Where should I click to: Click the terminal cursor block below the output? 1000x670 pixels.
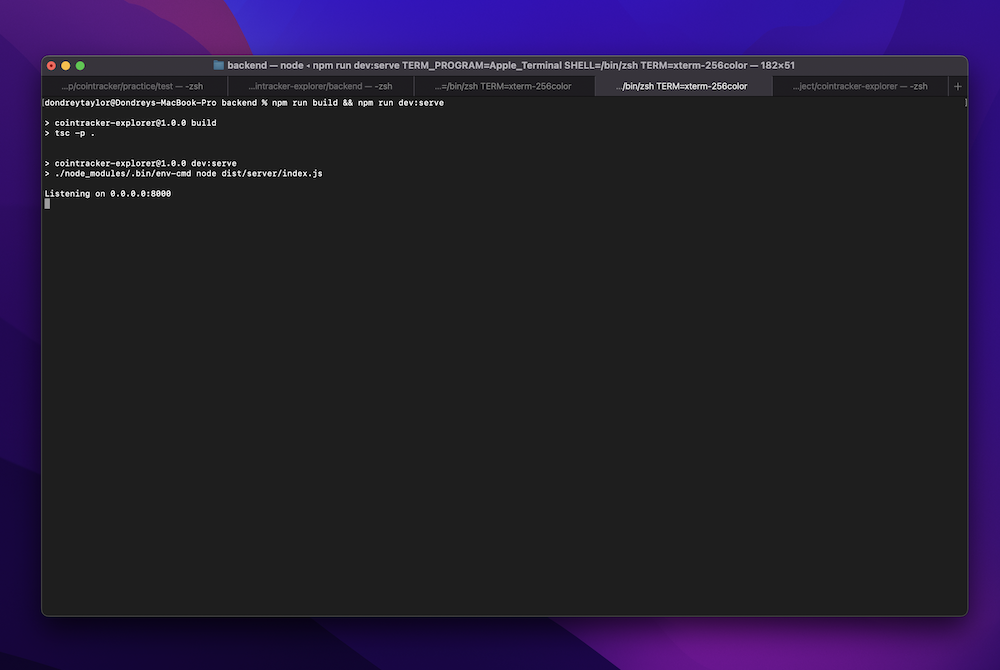[47, 204]
